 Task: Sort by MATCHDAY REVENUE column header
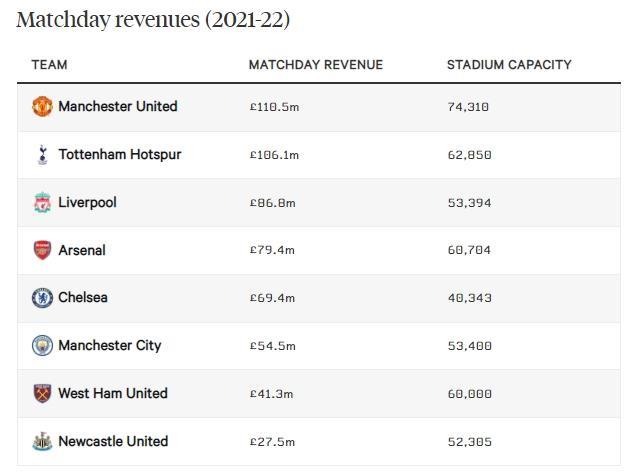click(315, 65)
